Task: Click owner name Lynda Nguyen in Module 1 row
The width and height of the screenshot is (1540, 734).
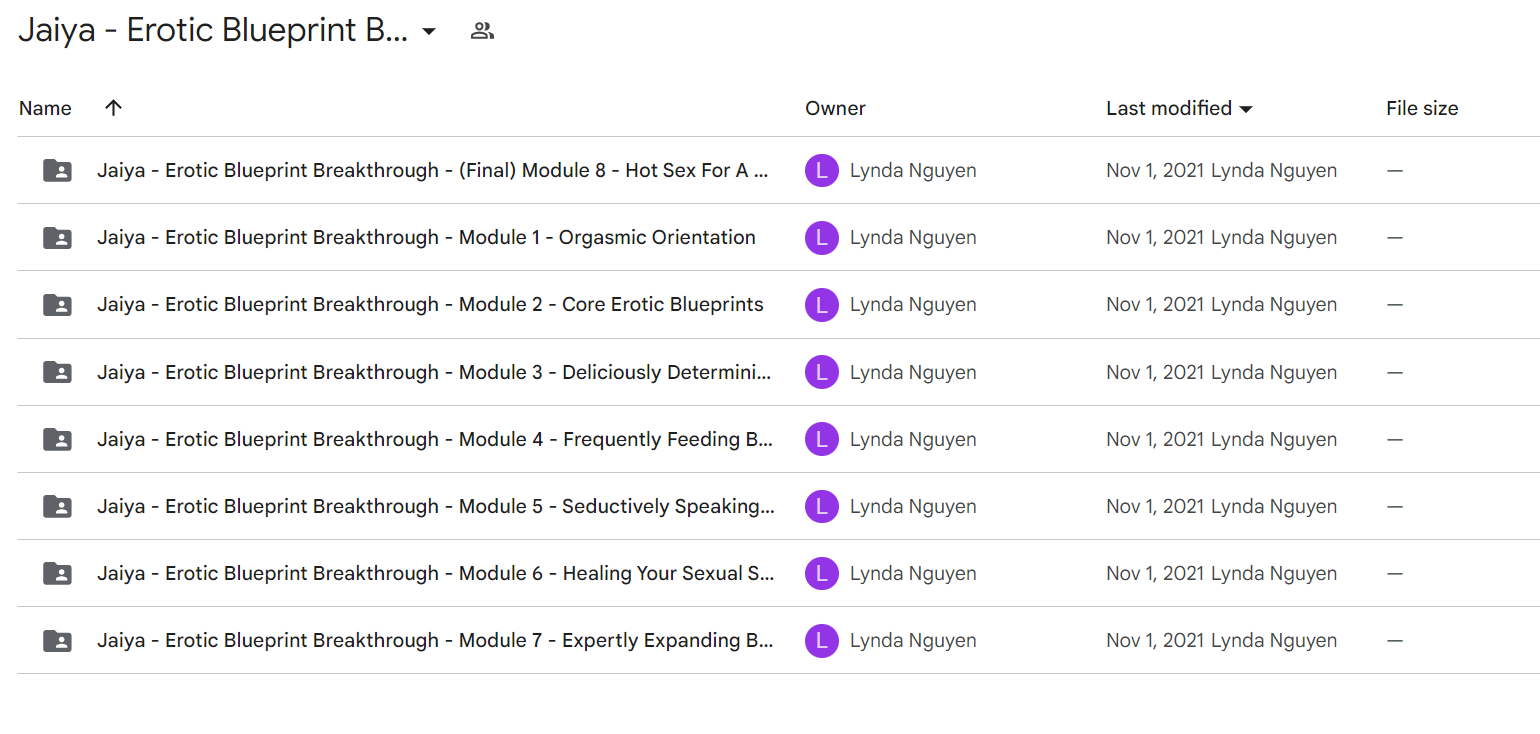Action: (x=913, y=238)
